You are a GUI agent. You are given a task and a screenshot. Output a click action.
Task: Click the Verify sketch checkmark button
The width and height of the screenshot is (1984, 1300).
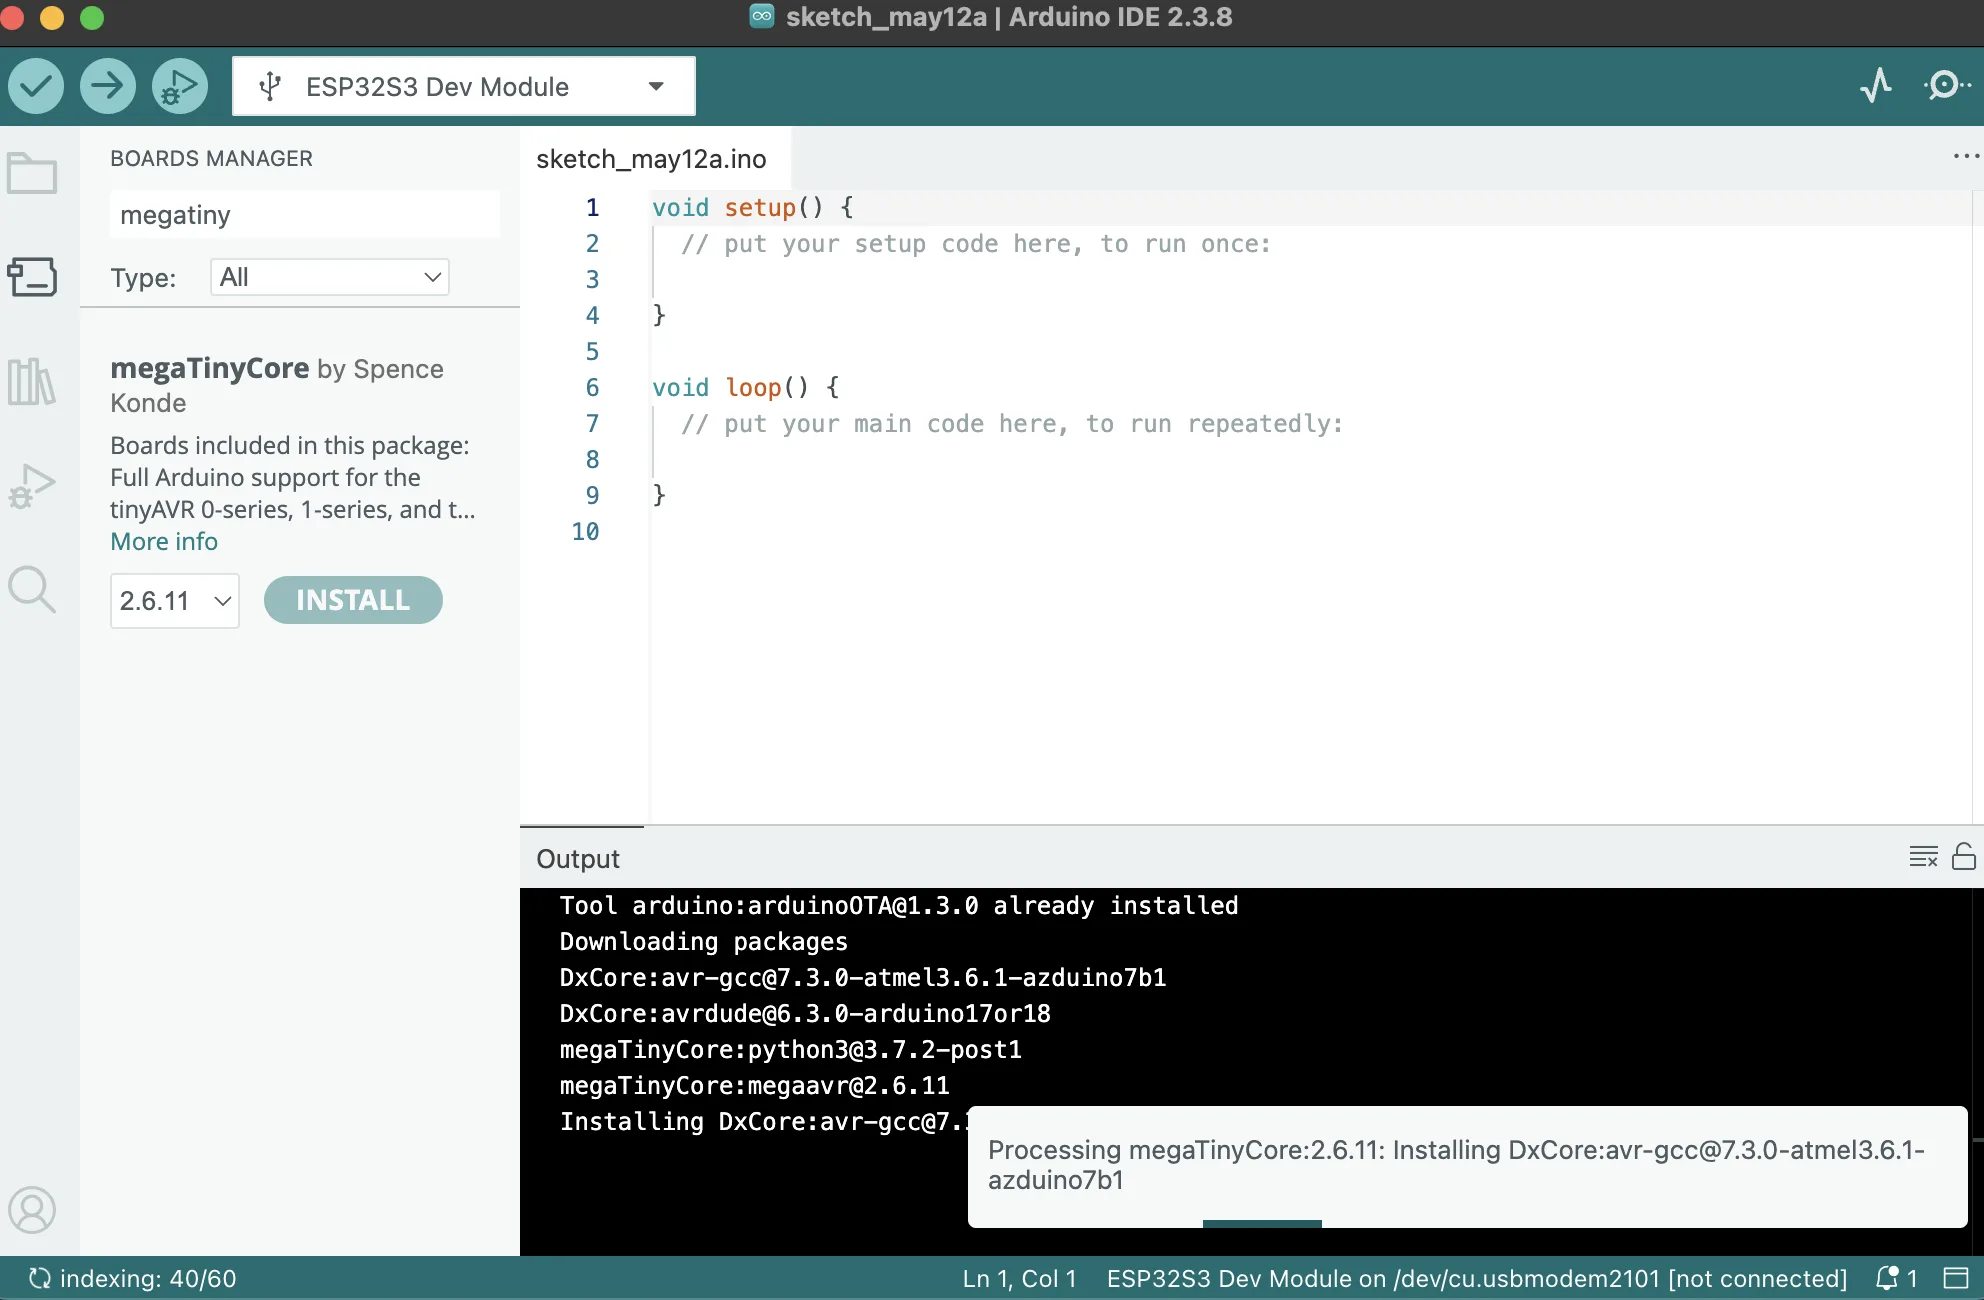[x=36, y=86]
